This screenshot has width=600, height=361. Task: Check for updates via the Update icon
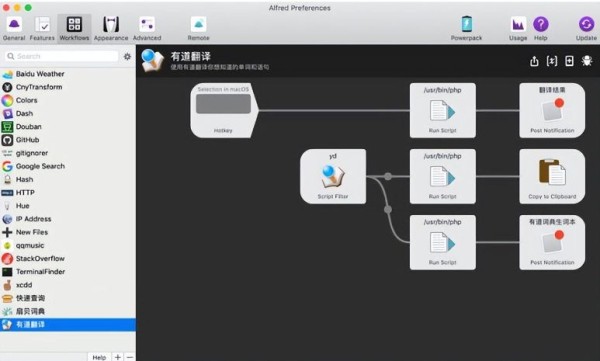pos(586,29)
